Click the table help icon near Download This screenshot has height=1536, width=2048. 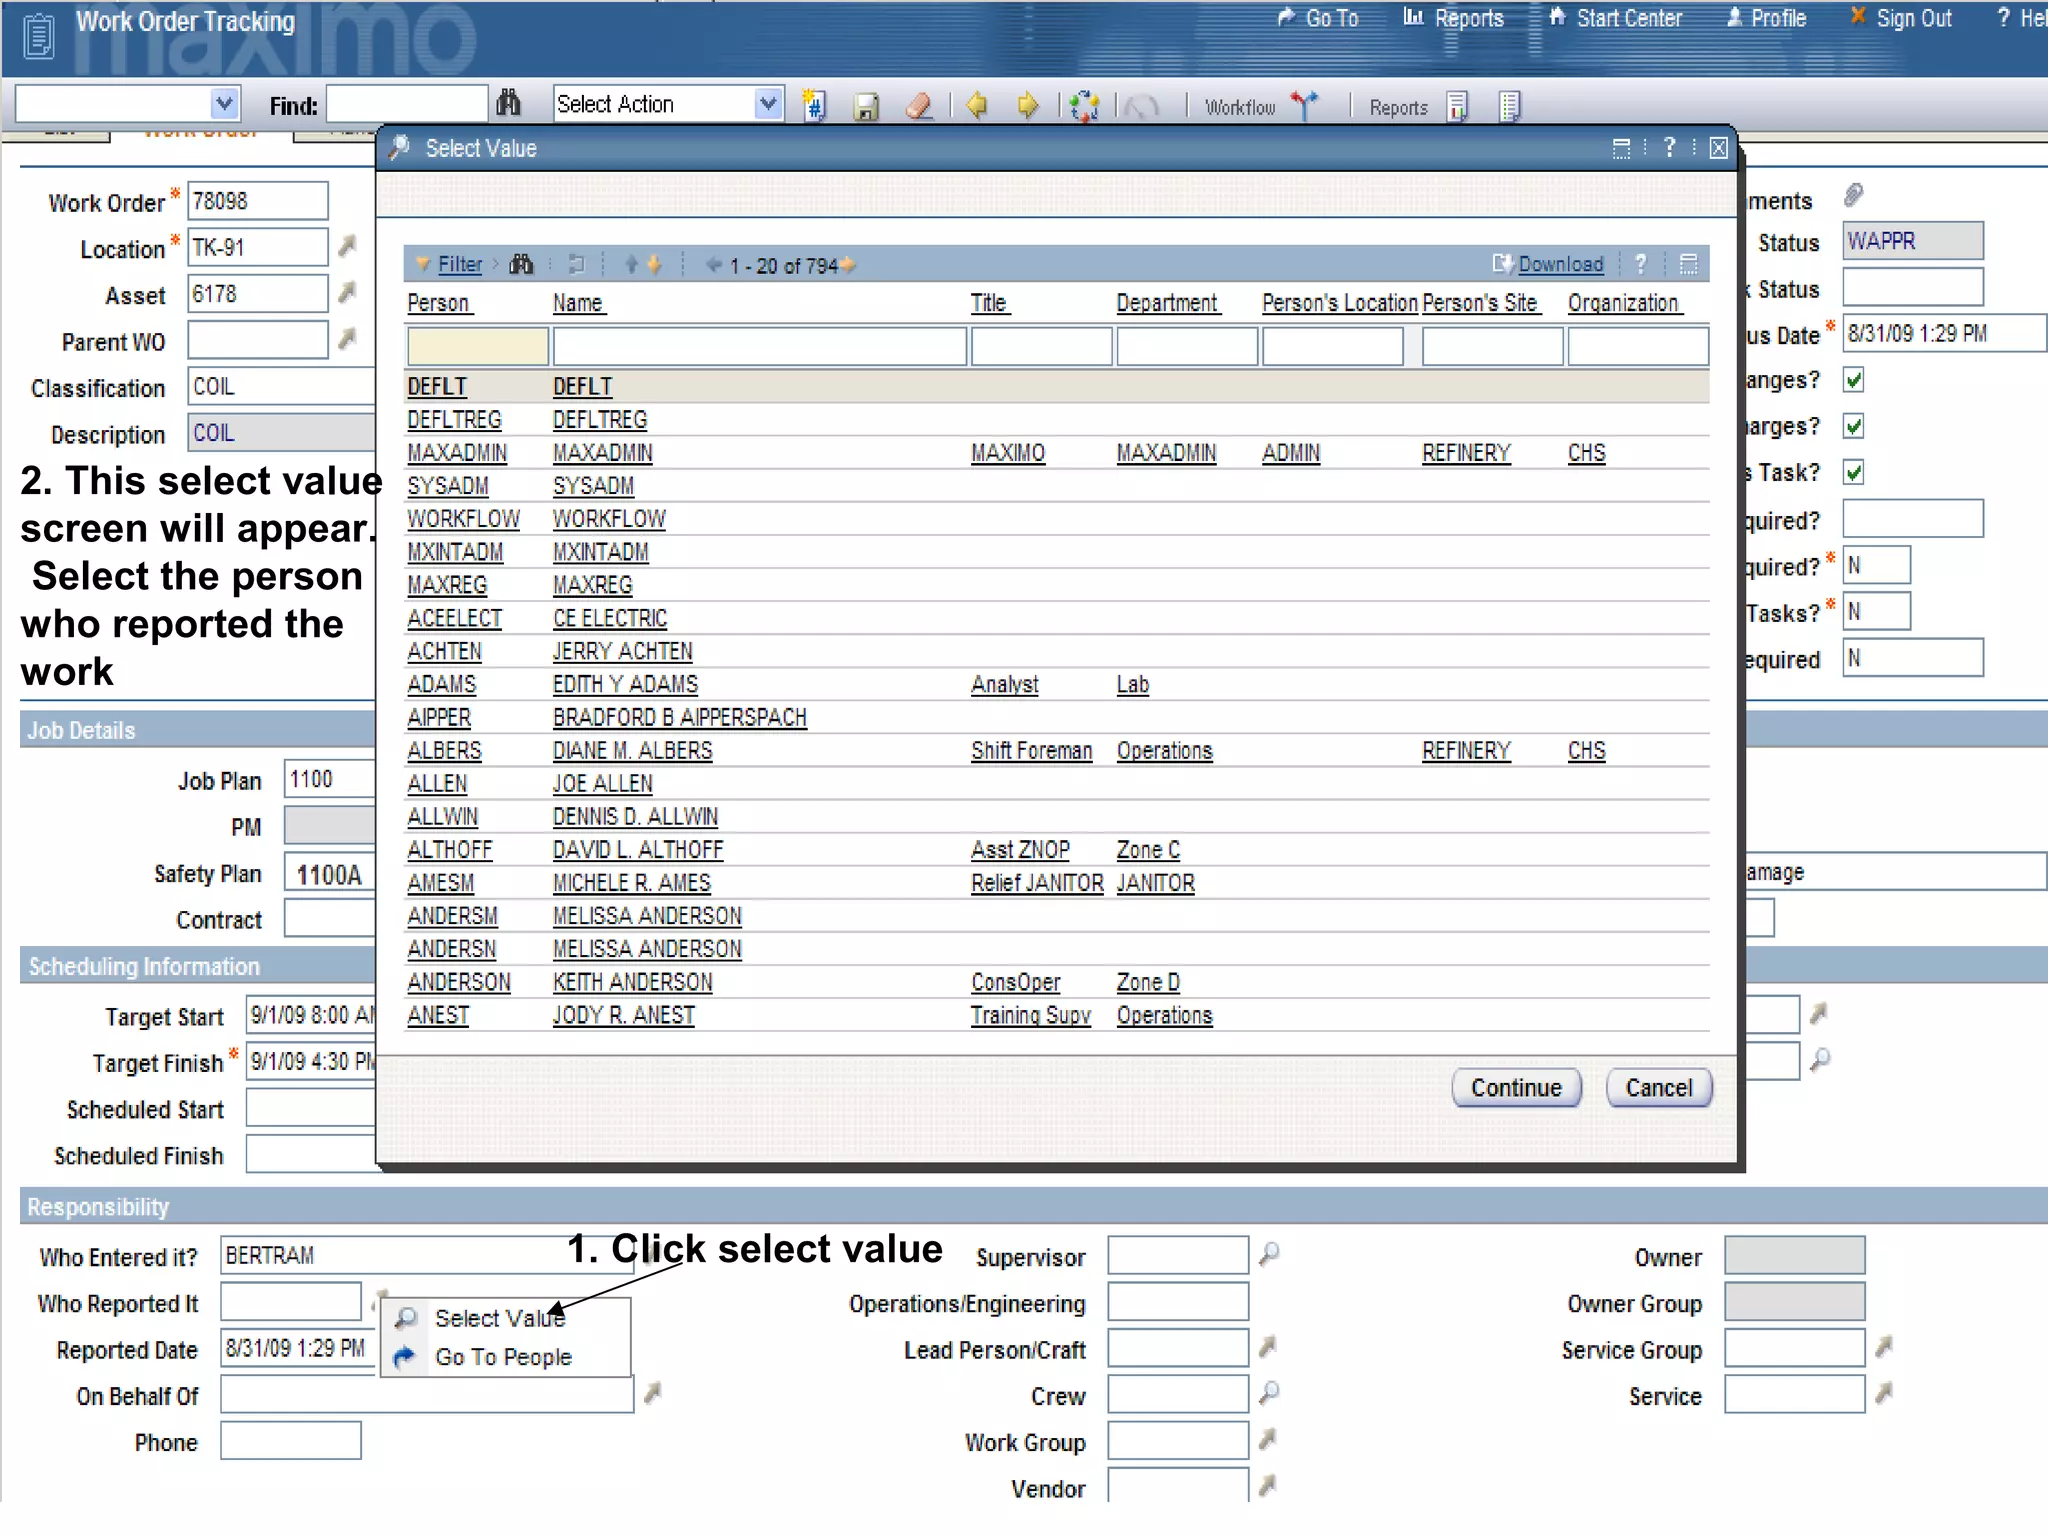pos(1640,264)
